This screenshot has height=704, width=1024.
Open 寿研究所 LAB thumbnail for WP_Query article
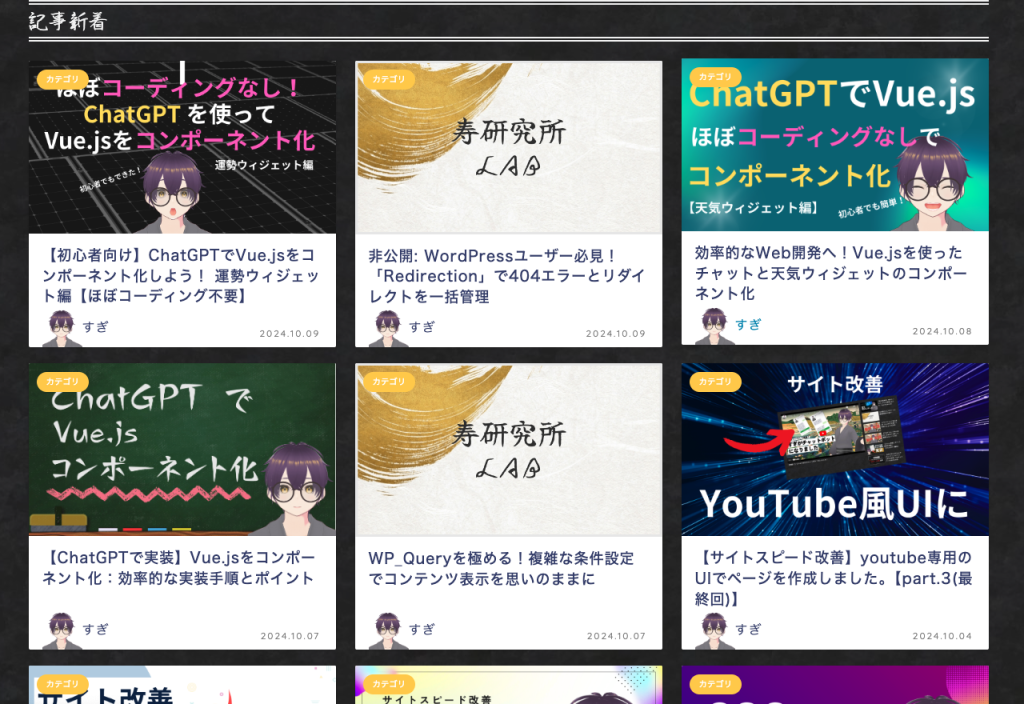(x=508, y=450)
